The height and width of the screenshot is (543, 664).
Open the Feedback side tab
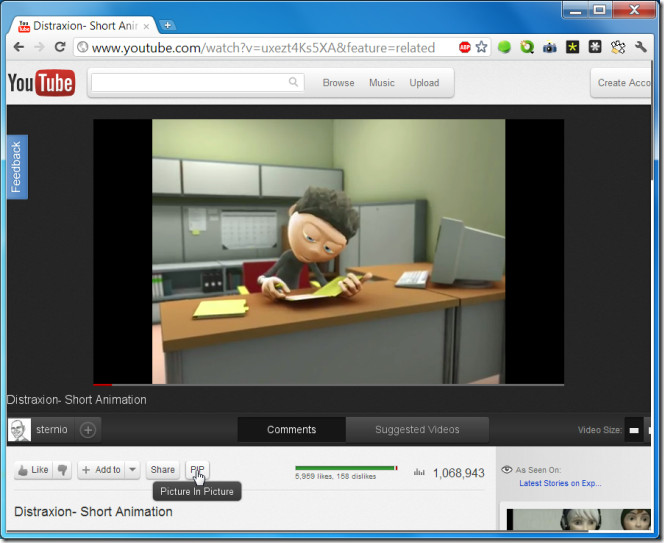coord(17,167)
